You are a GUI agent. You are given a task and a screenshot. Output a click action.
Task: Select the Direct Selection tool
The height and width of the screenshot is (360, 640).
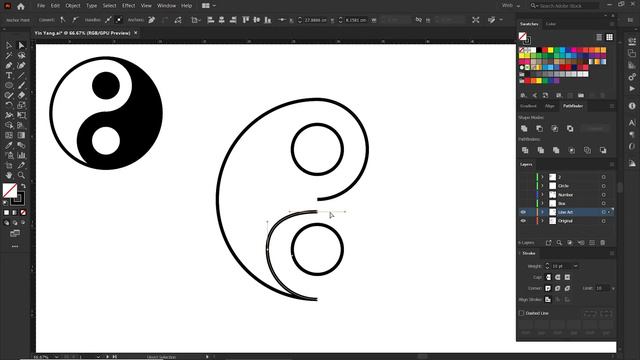21,45
